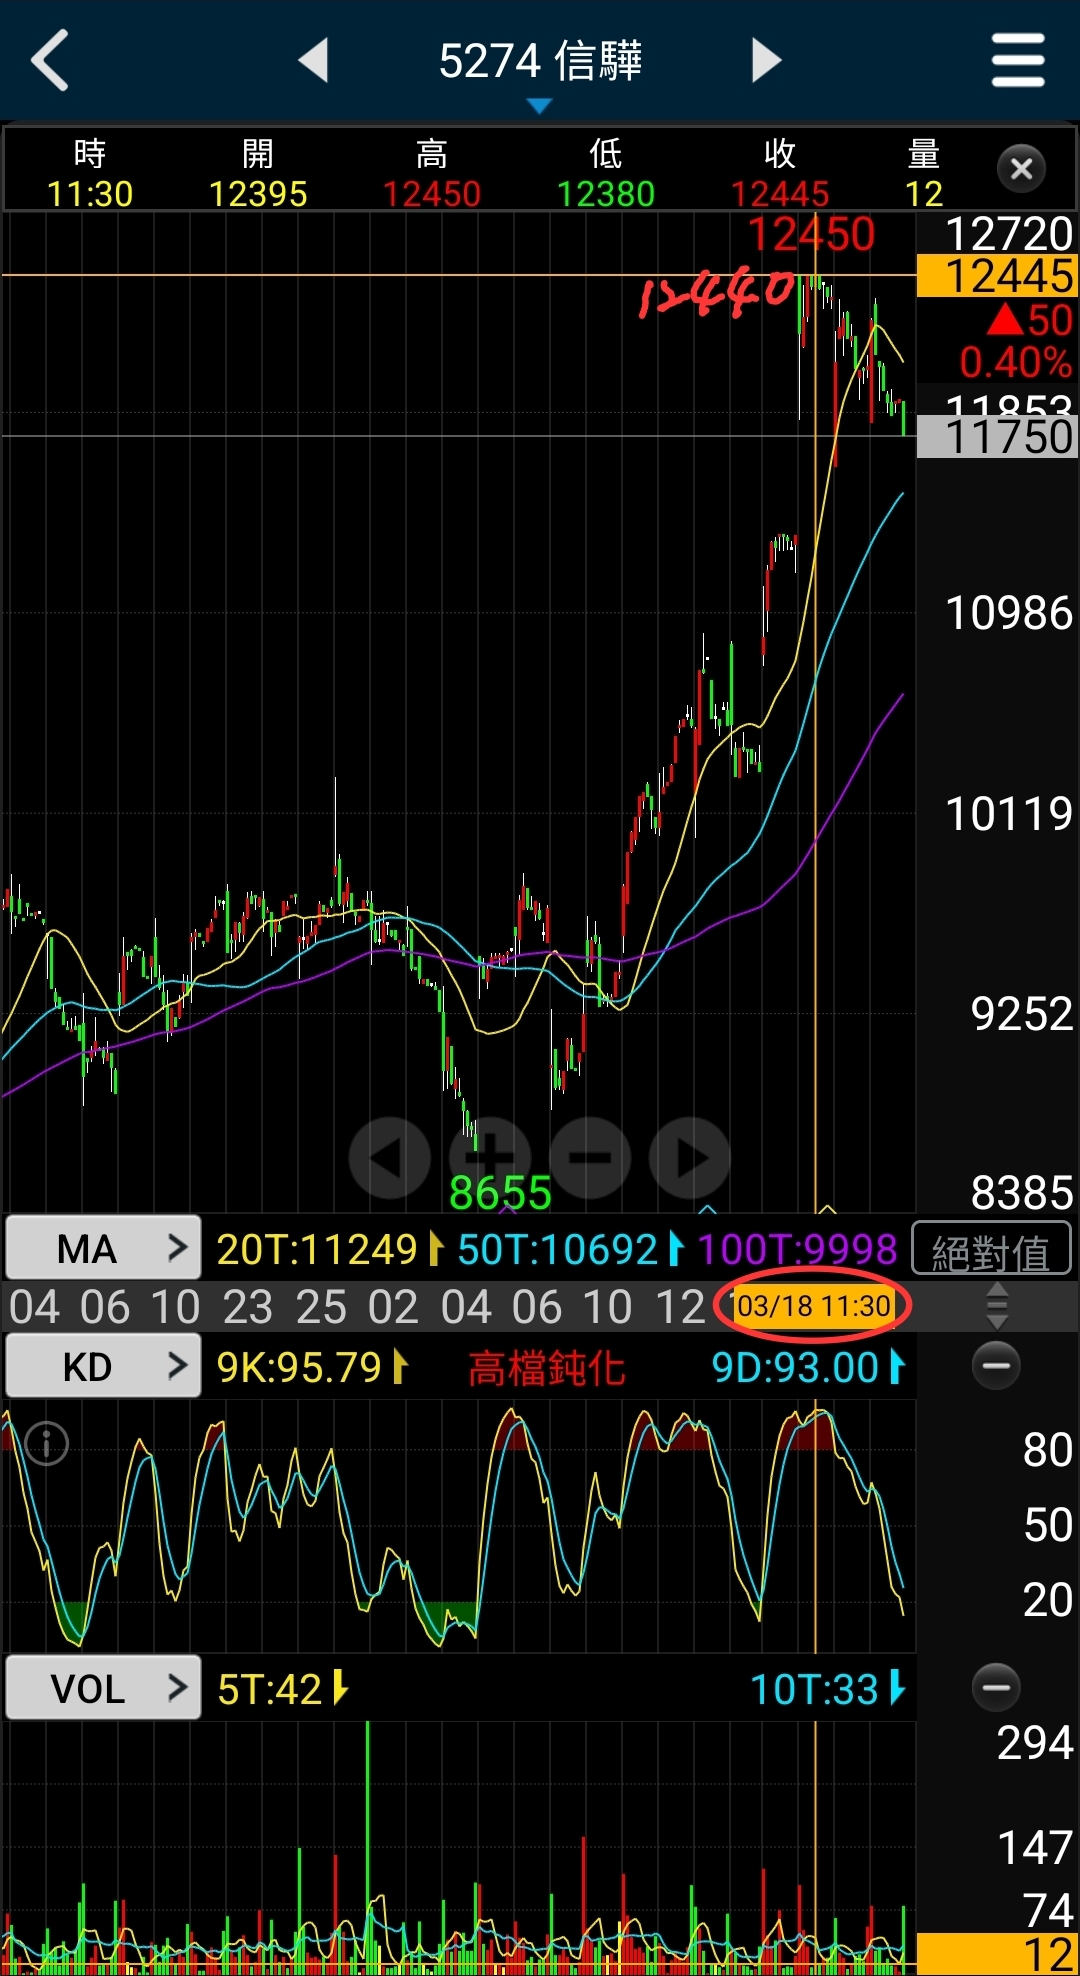Go to previous stock with left triangle
The height and width of the screenshot is (1976, 1080).
[314, 61]
